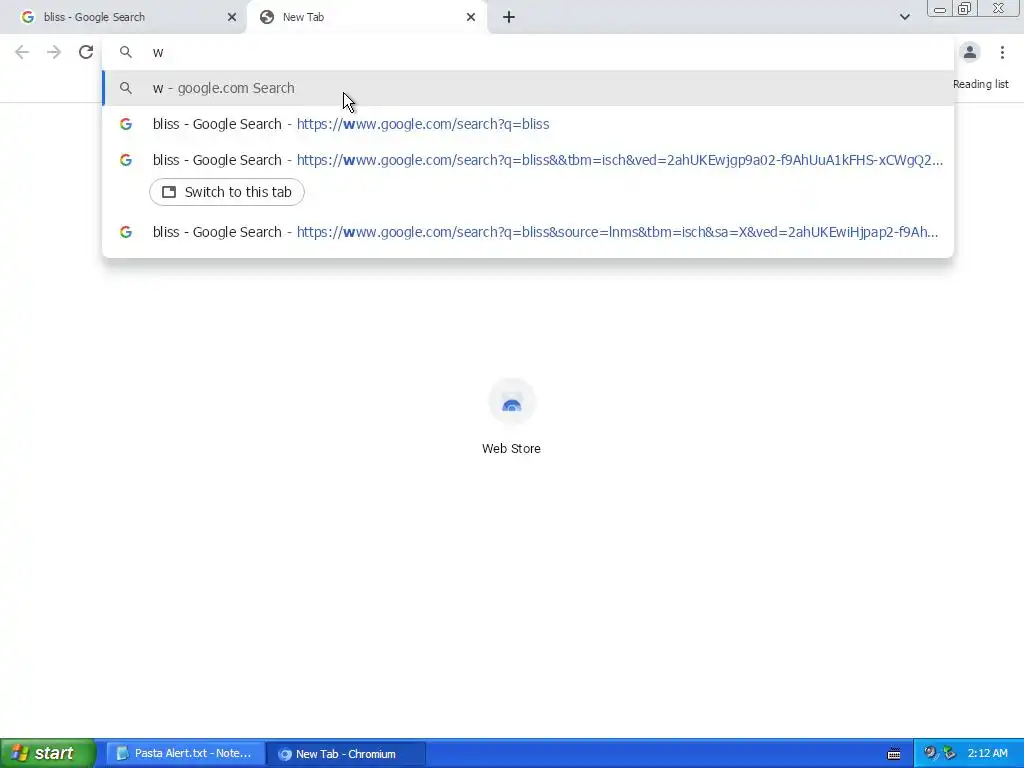This screenshot has width=1024, height=768.
Task: Select New Tab - Chromium taskbar item
Action: coord(346,754)
